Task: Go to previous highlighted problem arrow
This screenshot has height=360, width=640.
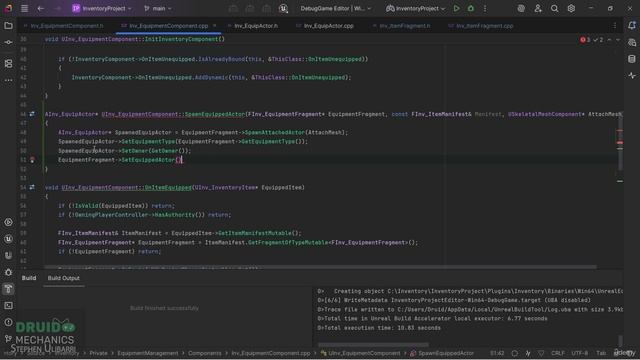Action: click(x=609, y=40)
